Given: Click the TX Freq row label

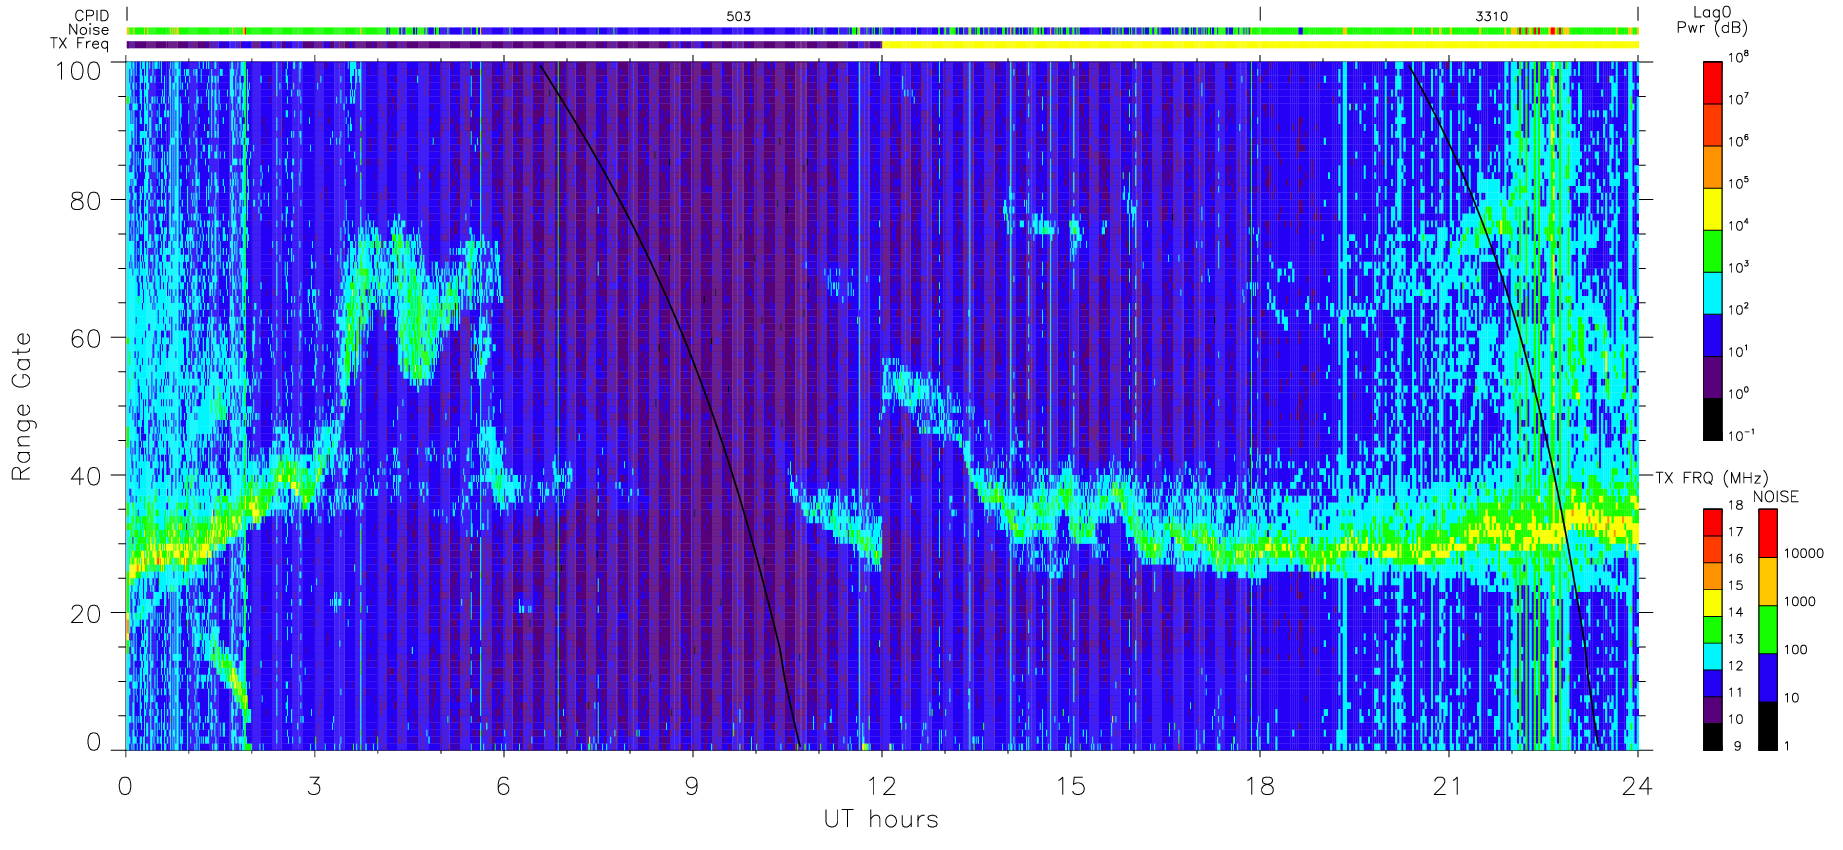Looking at the screenshot, I should click(x=80, y=44).
